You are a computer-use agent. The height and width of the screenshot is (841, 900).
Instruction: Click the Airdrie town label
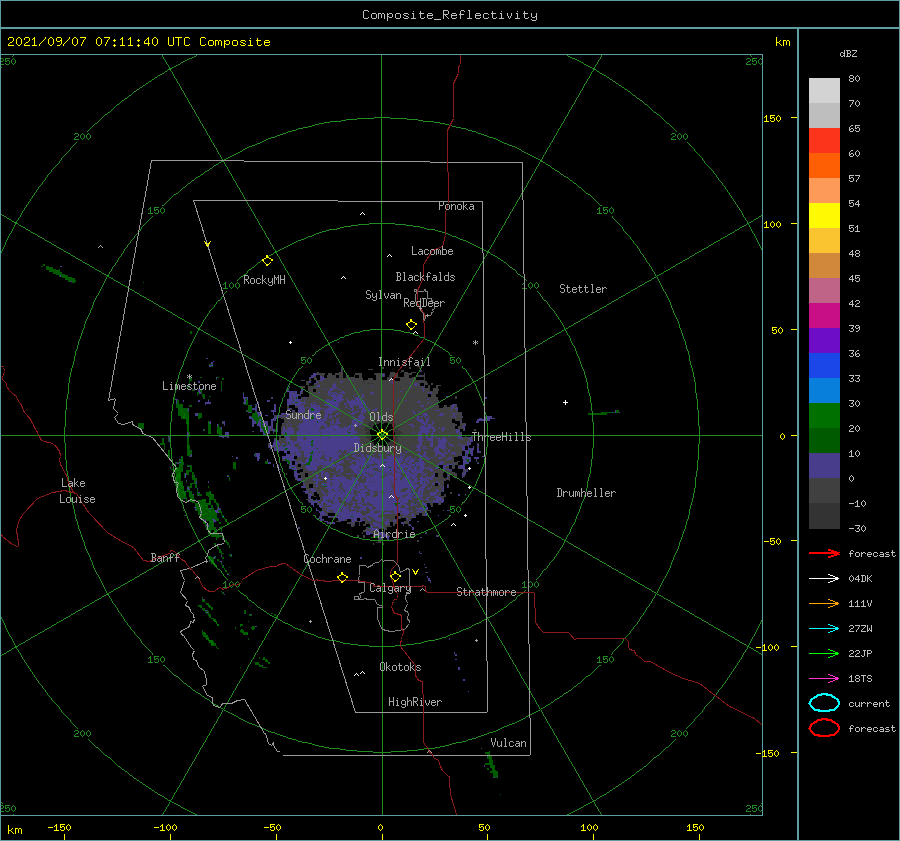pos(394,534)
